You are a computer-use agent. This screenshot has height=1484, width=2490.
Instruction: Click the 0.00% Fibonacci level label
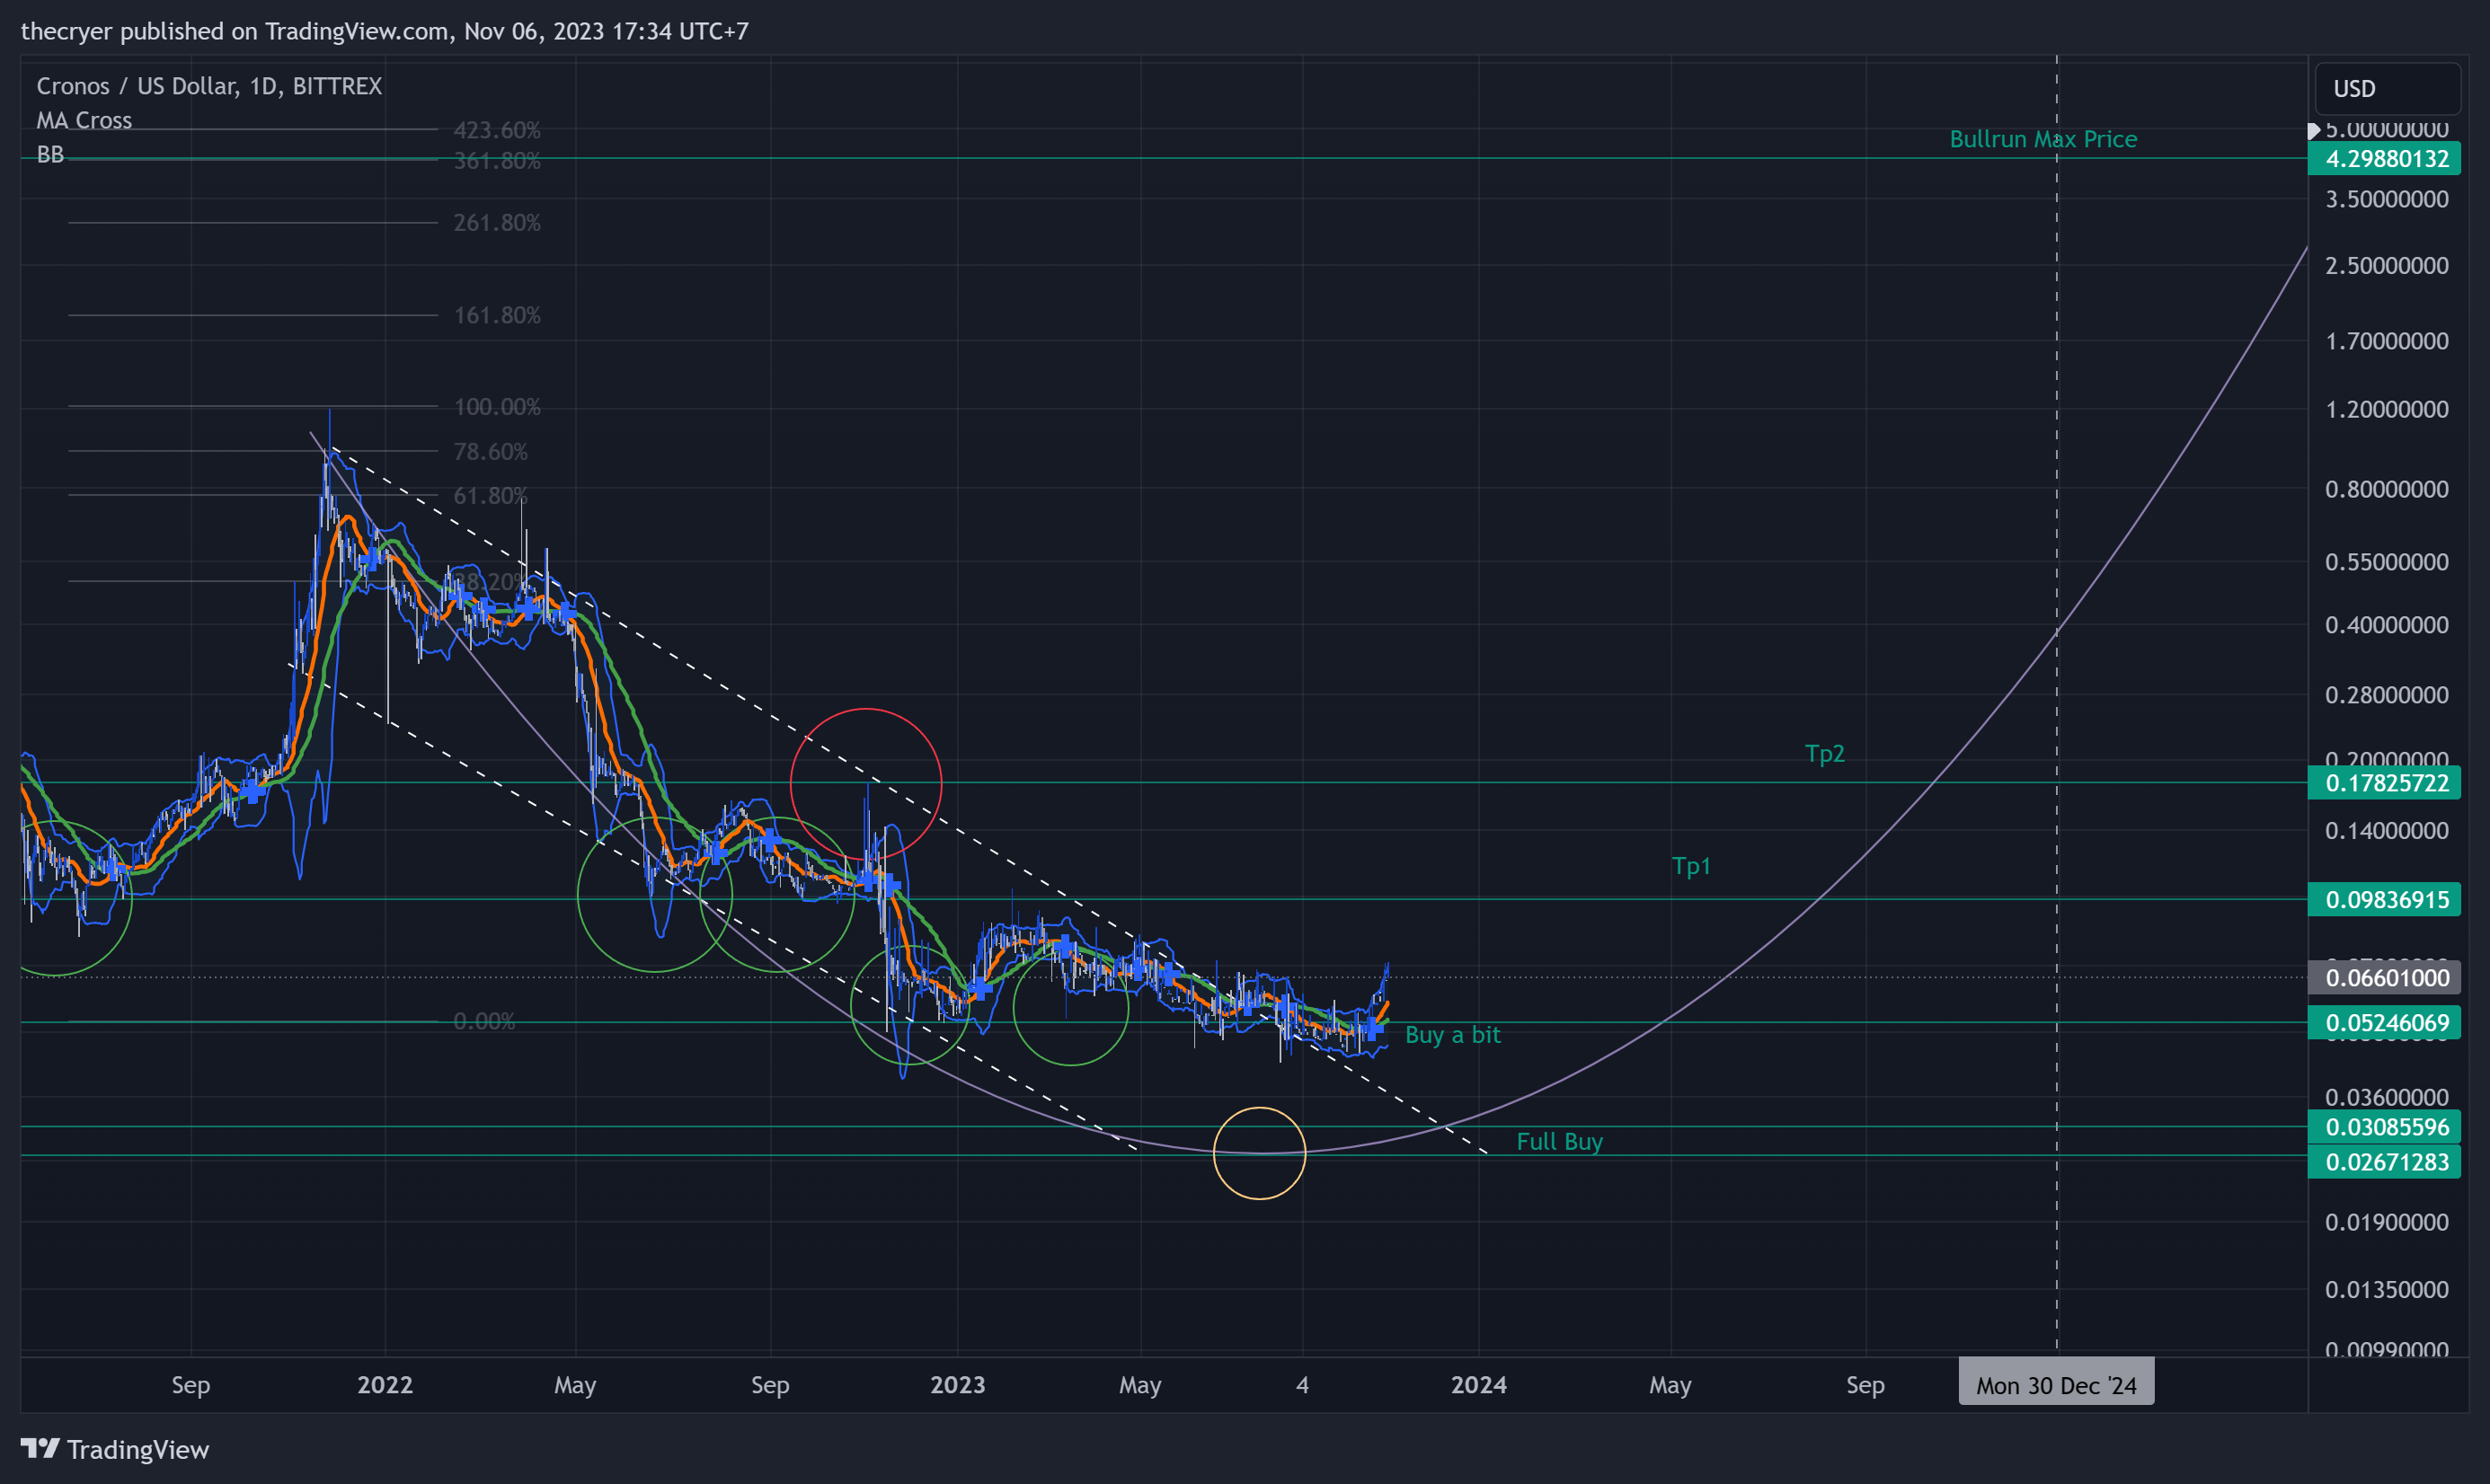[x=484, y=1021]
